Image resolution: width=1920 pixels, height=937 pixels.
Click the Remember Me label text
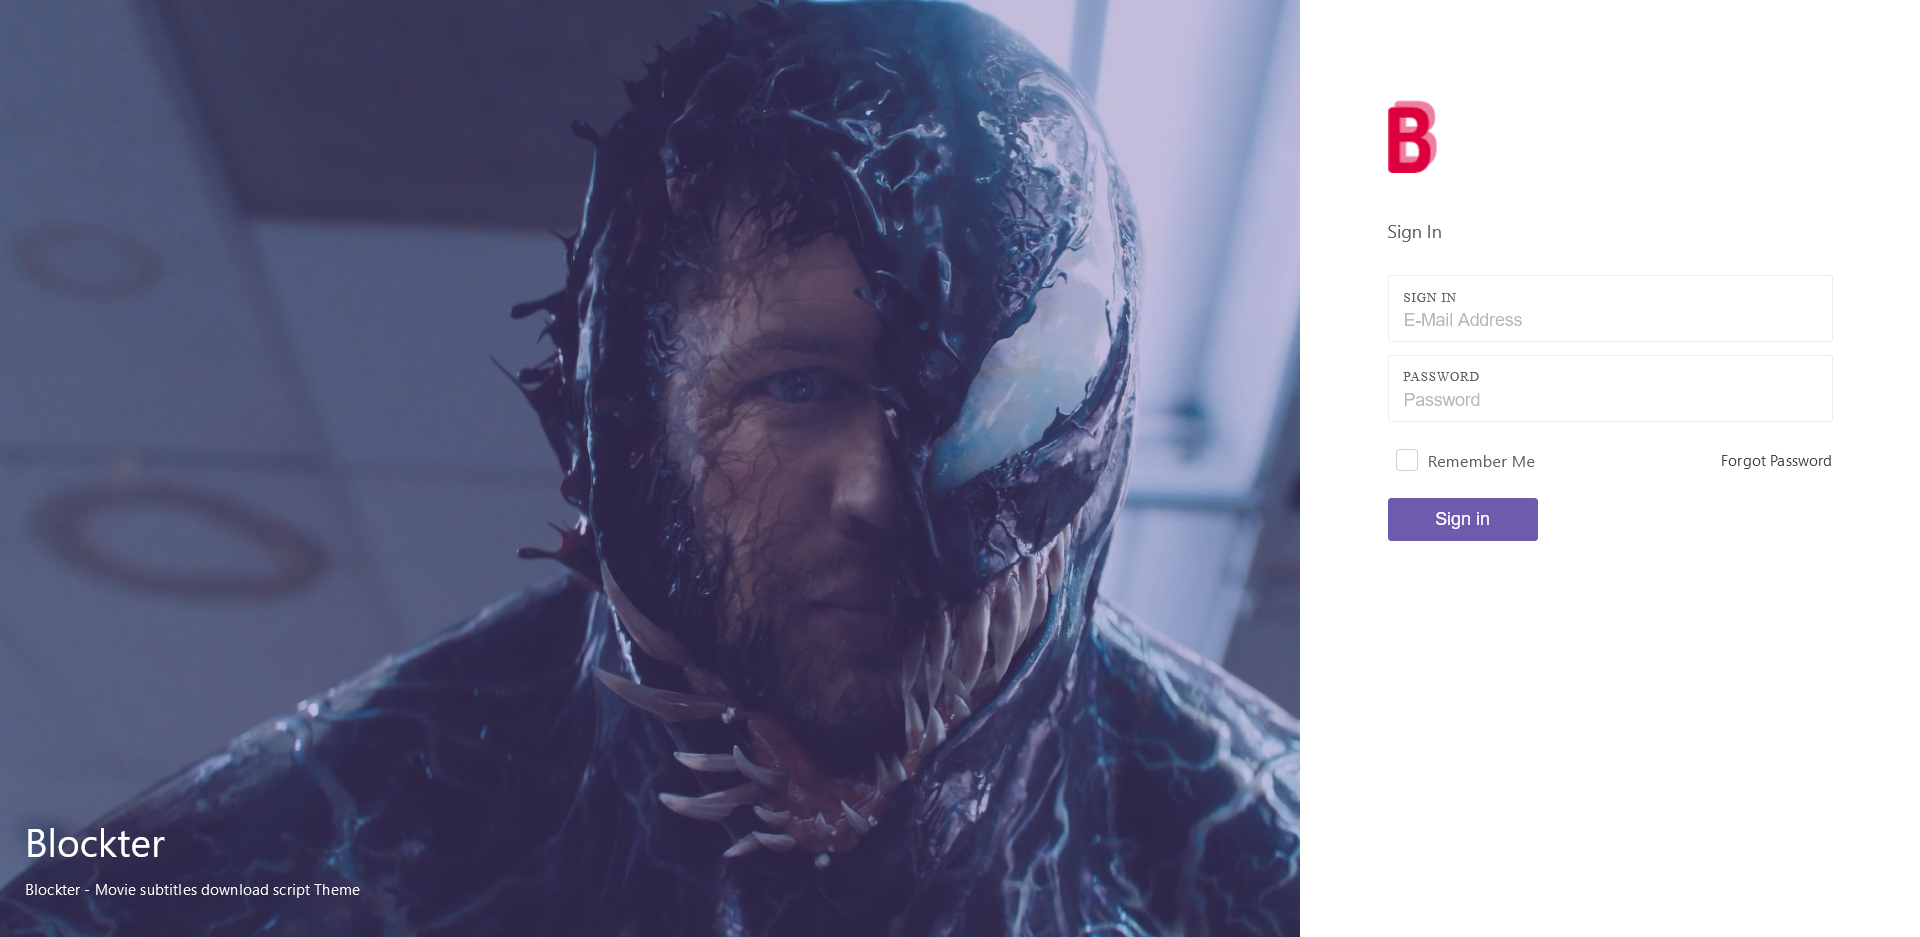tap(1481, 461)
